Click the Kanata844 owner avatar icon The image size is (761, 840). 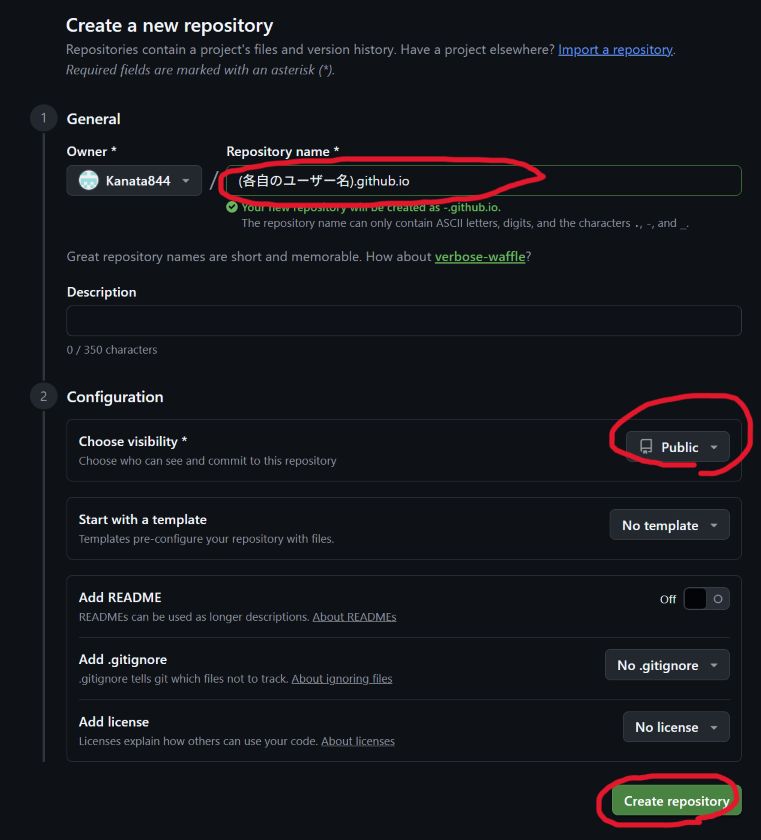click(89, 181)
